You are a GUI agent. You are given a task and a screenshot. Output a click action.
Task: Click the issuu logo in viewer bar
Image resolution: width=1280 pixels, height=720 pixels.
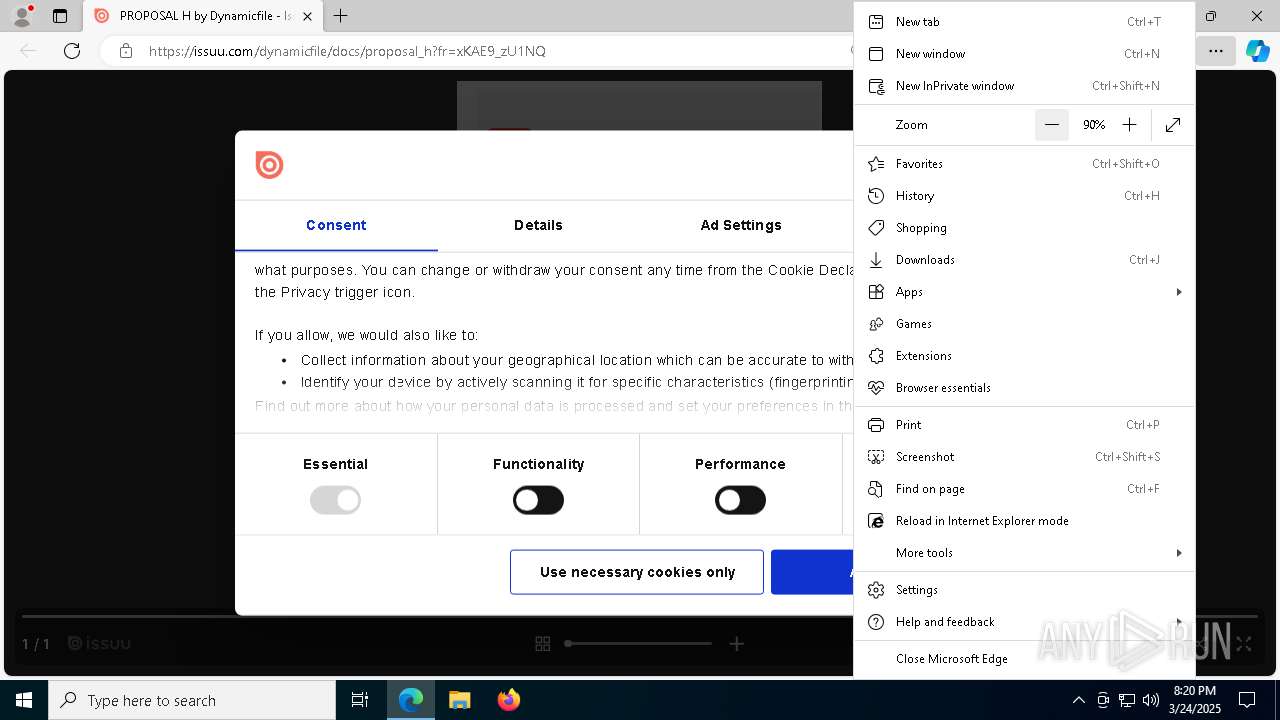[x=99, y=644]
